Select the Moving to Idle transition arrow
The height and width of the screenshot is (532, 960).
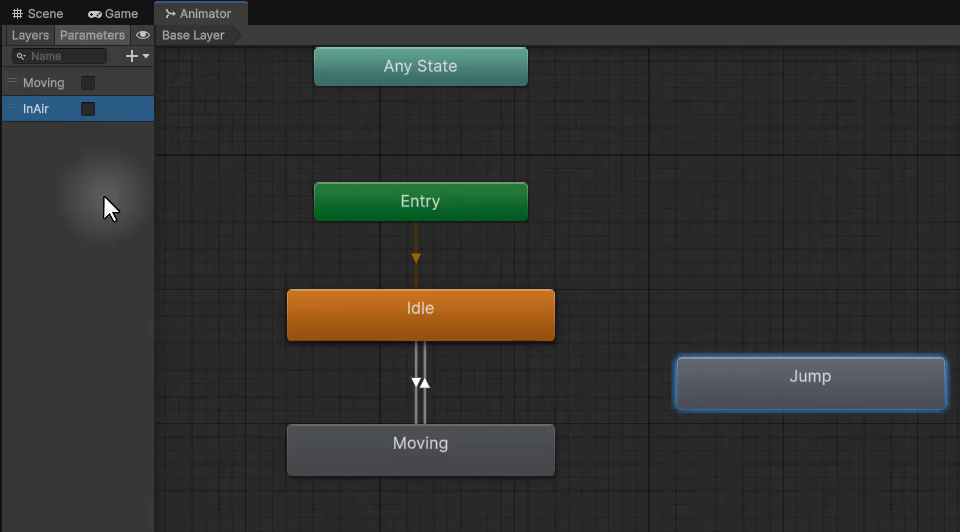tap(425, 383)
